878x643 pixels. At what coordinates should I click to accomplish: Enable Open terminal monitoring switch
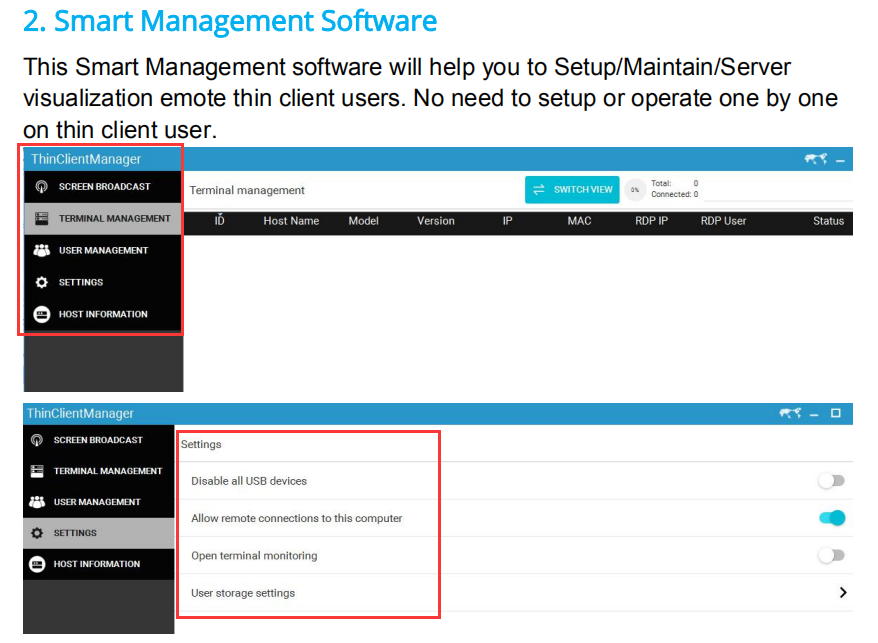click(831, 555)
